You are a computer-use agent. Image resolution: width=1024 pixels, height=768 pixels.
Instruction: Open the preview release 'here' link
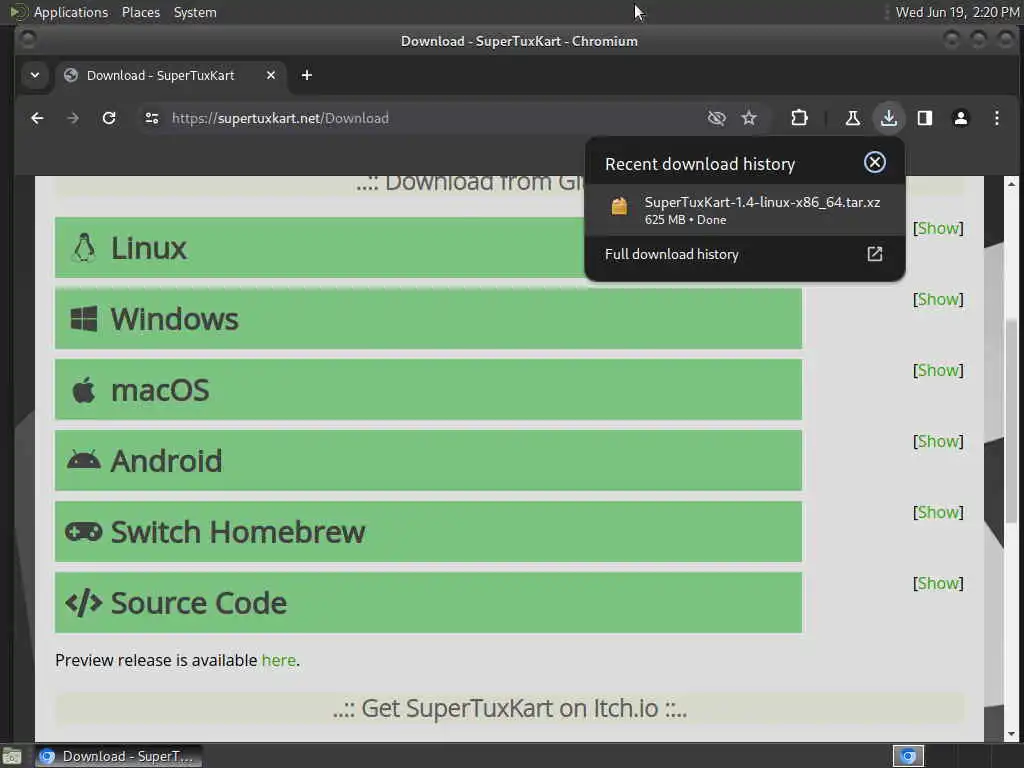[279, 660]
